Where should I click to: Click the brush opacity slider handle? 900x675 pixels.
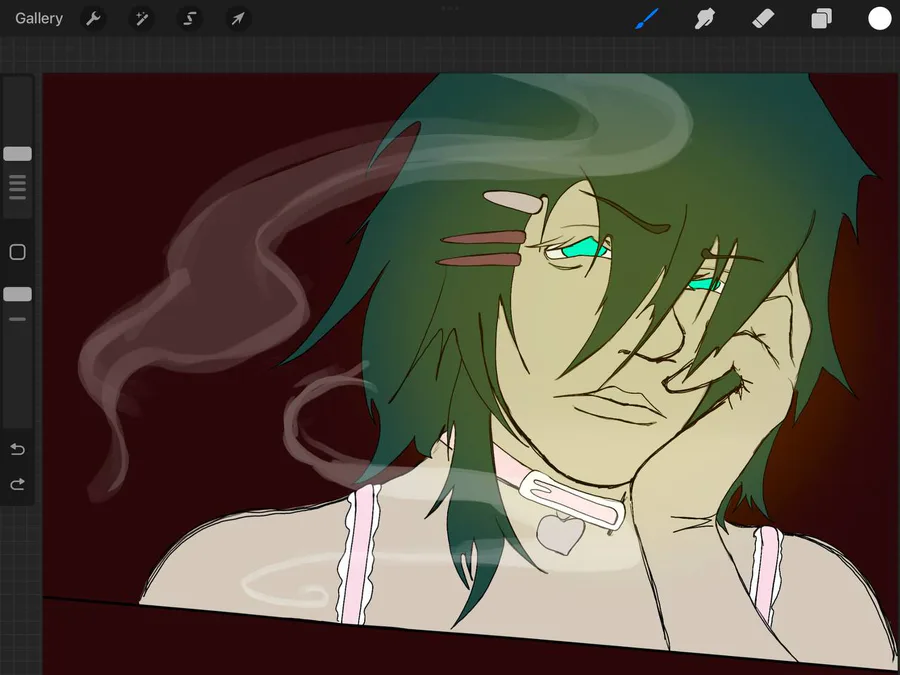(17, 294)
